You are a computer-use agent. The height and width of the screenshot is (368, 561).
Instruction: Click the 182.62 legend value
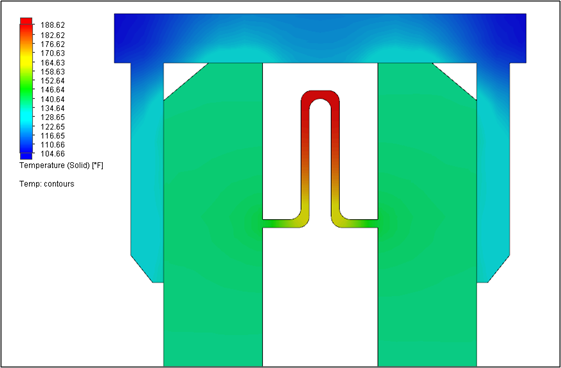coord(53,35)
